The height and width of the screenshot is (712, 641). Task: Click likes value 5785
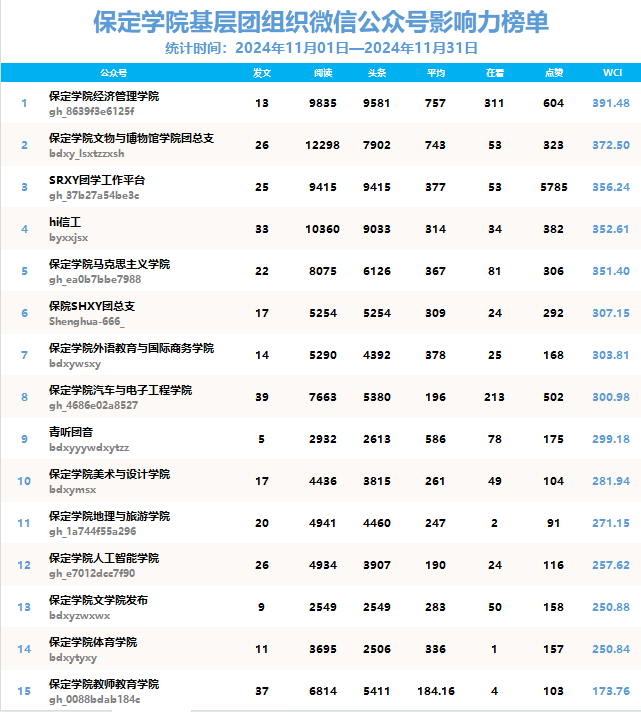pyautogui.click(x=554, y=187)
